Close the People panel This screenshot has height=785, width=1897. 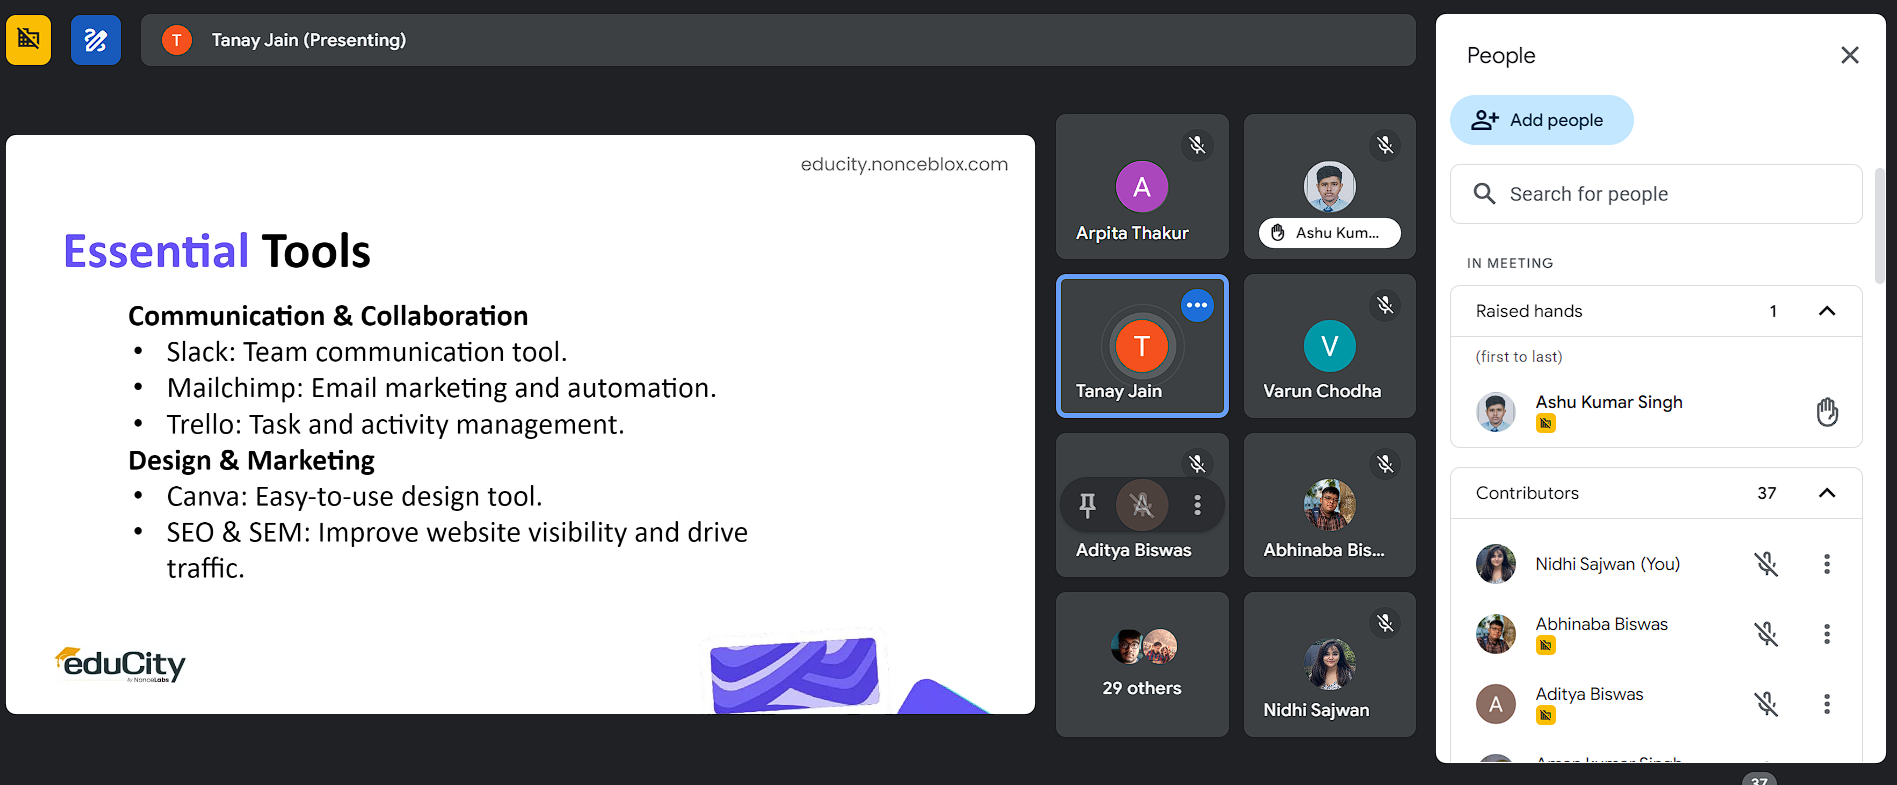pyautogui.click(x=1850, y=55)
